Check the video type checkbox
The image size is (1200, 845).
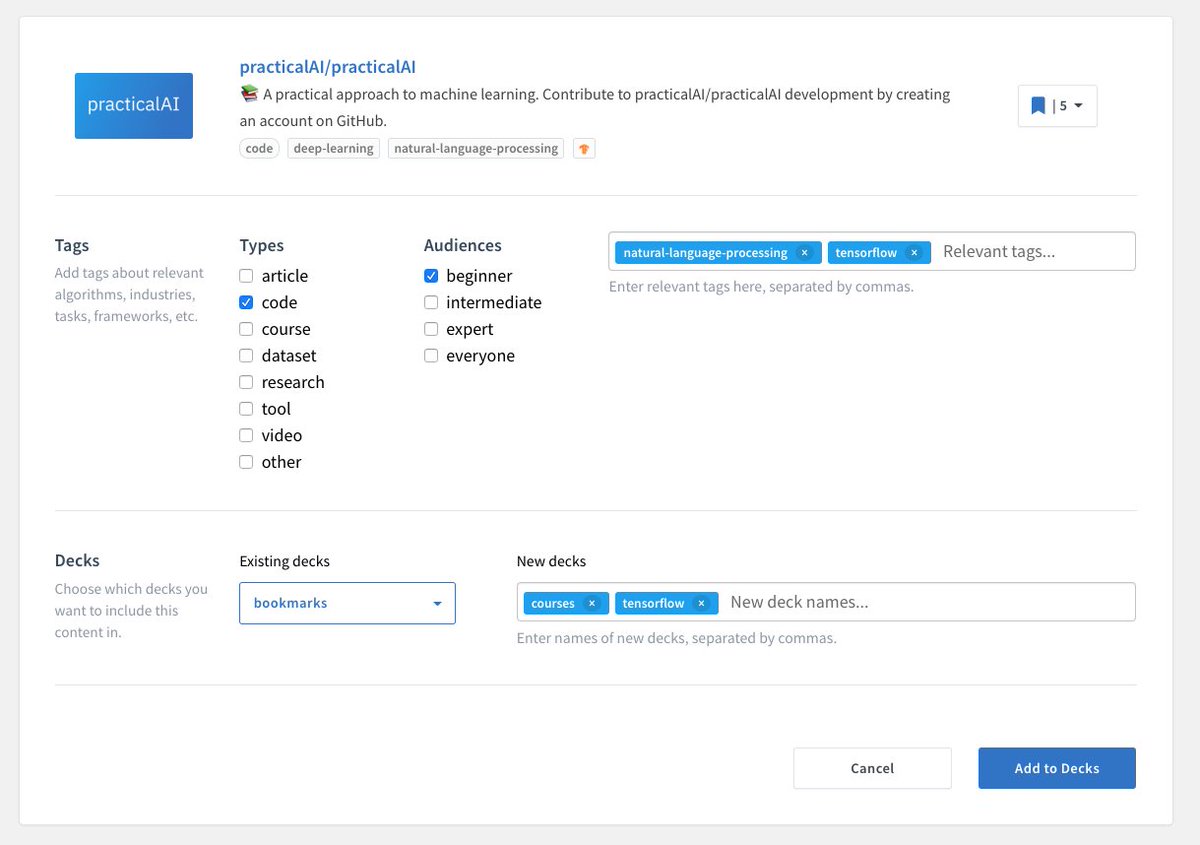coord(246,435)
